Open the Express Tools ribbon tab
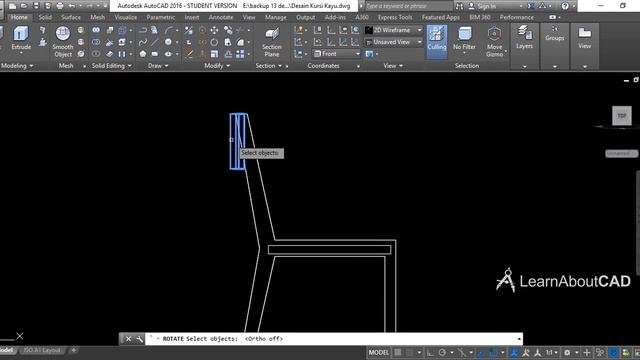 (395, 17)
